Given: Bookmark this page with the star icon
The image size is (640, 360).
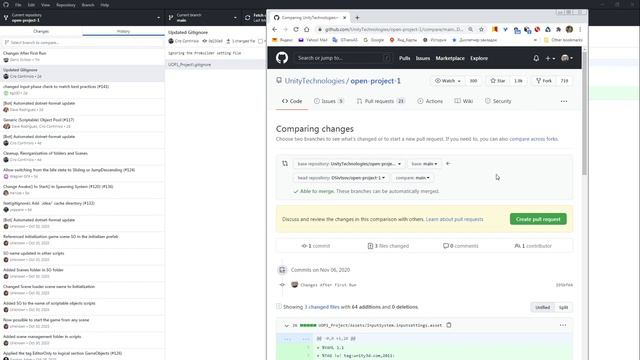Looking at the screenshot, I should (x=481, y=29).
